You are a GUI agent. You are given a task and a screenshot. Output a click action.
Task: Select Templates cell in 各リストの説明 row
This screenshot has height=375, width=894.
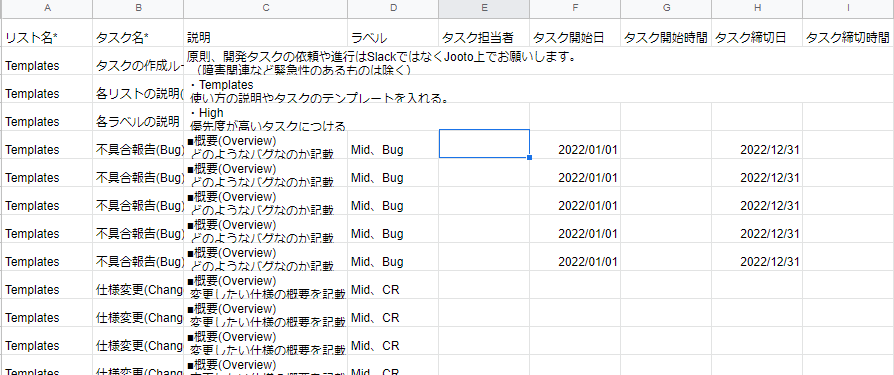point(46,88)
